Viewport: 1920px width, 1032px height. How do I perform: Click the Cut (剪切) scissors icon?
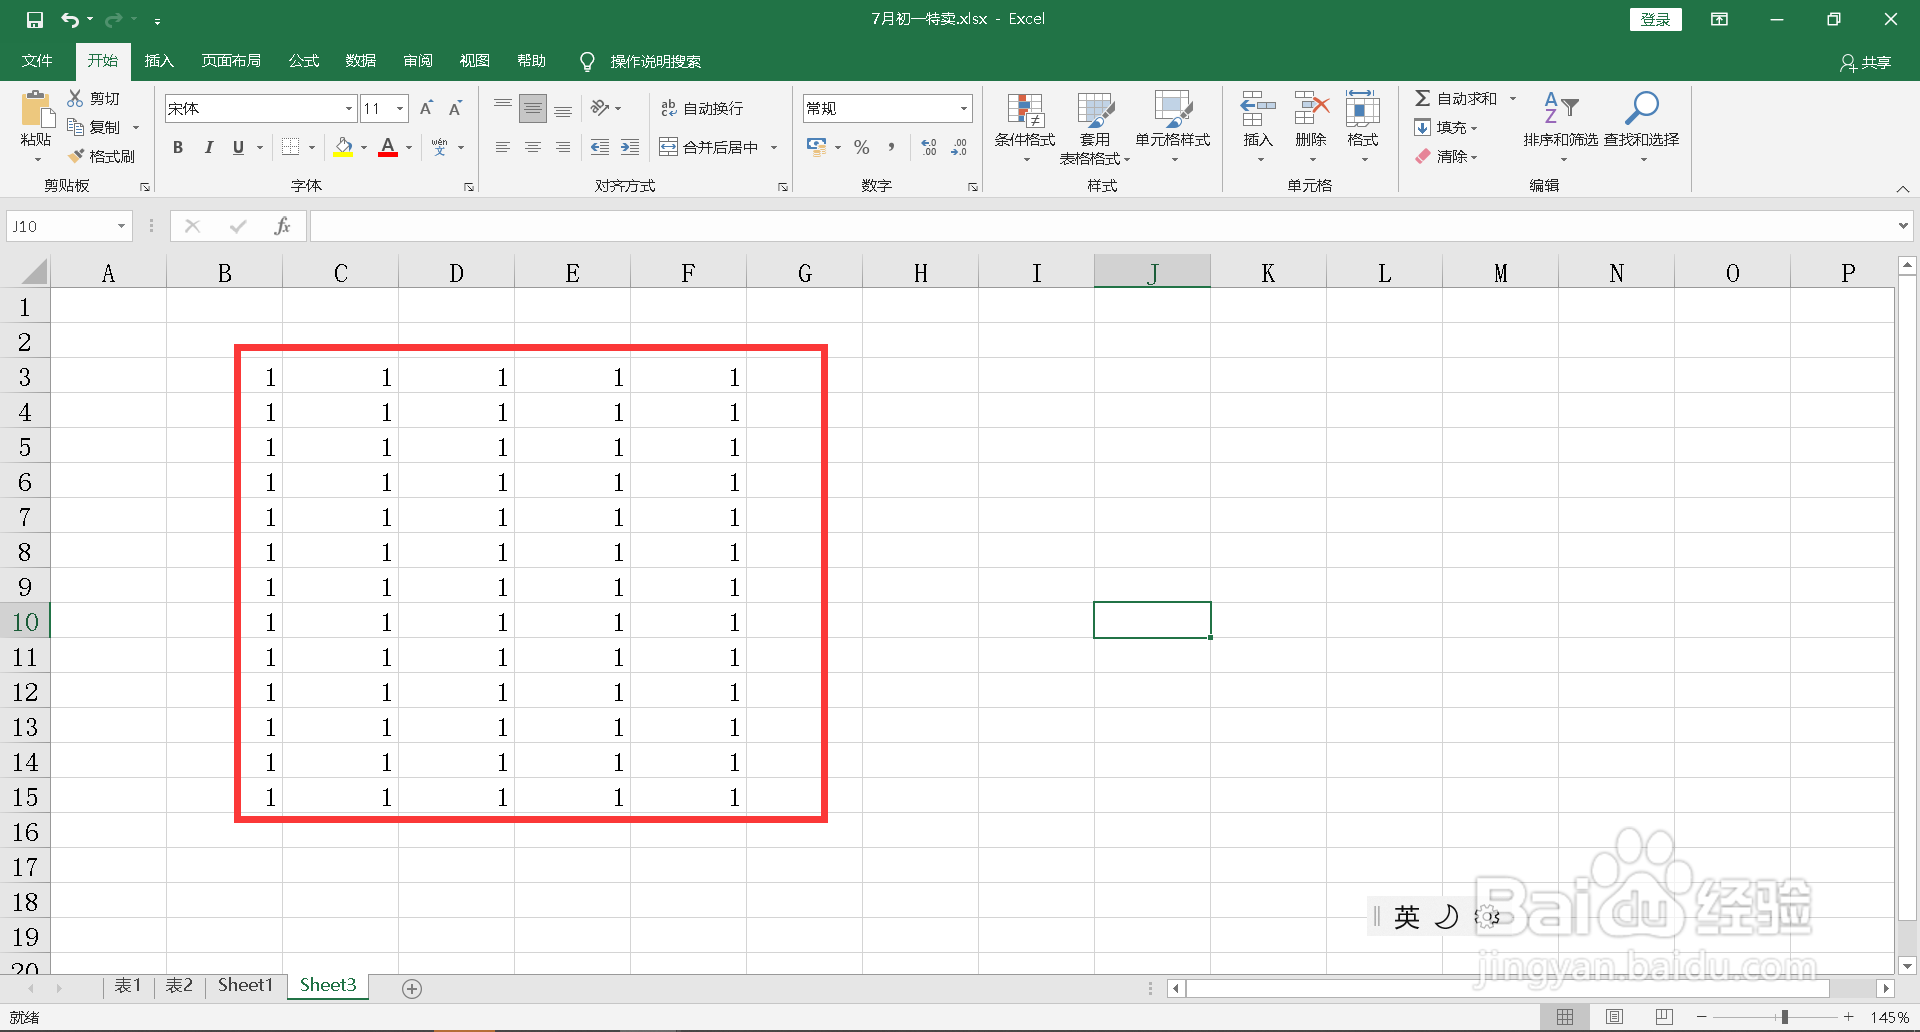pyautogui.click(x=75, y=98)
